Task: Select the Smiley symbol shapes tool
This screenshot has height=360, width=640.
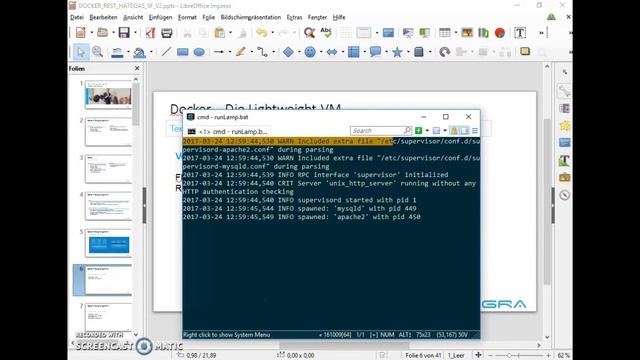Action: pyautogui.click(x=310, y=52)
